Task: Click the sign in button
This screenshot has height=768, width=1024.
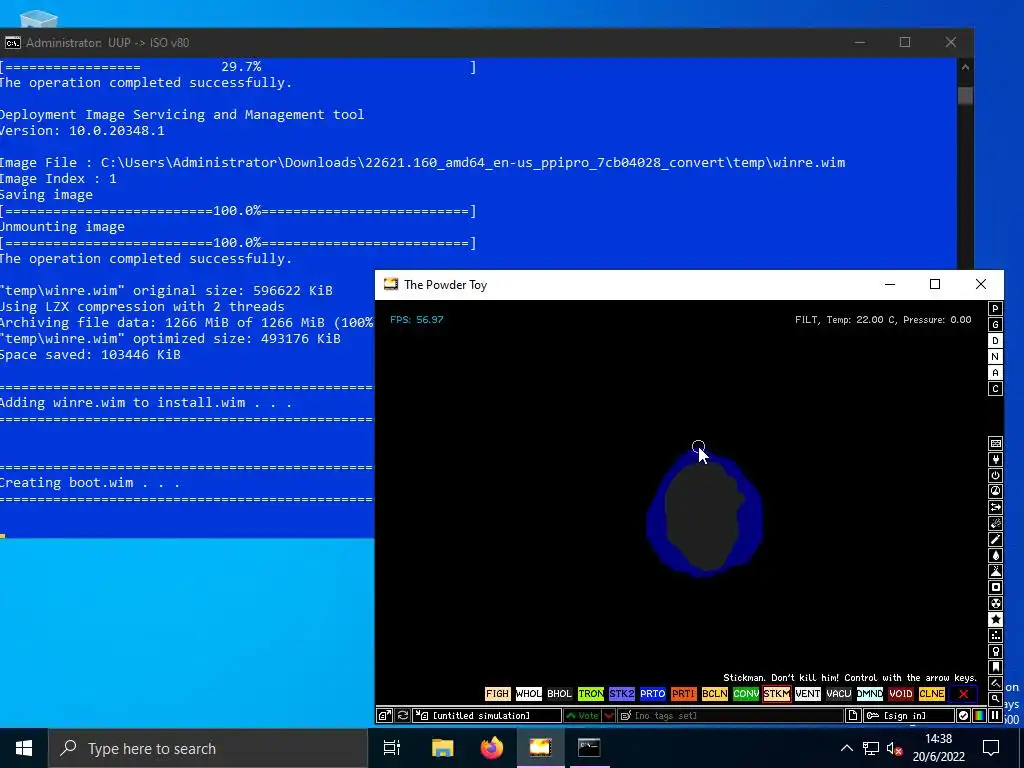Action: pos(908,716)
